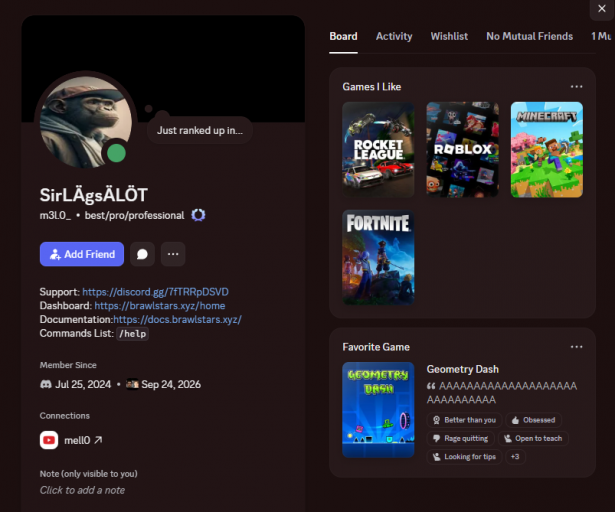Viewport: 615px width, 512px height.
Task: Click the Add Friend button
Action: 82,254
